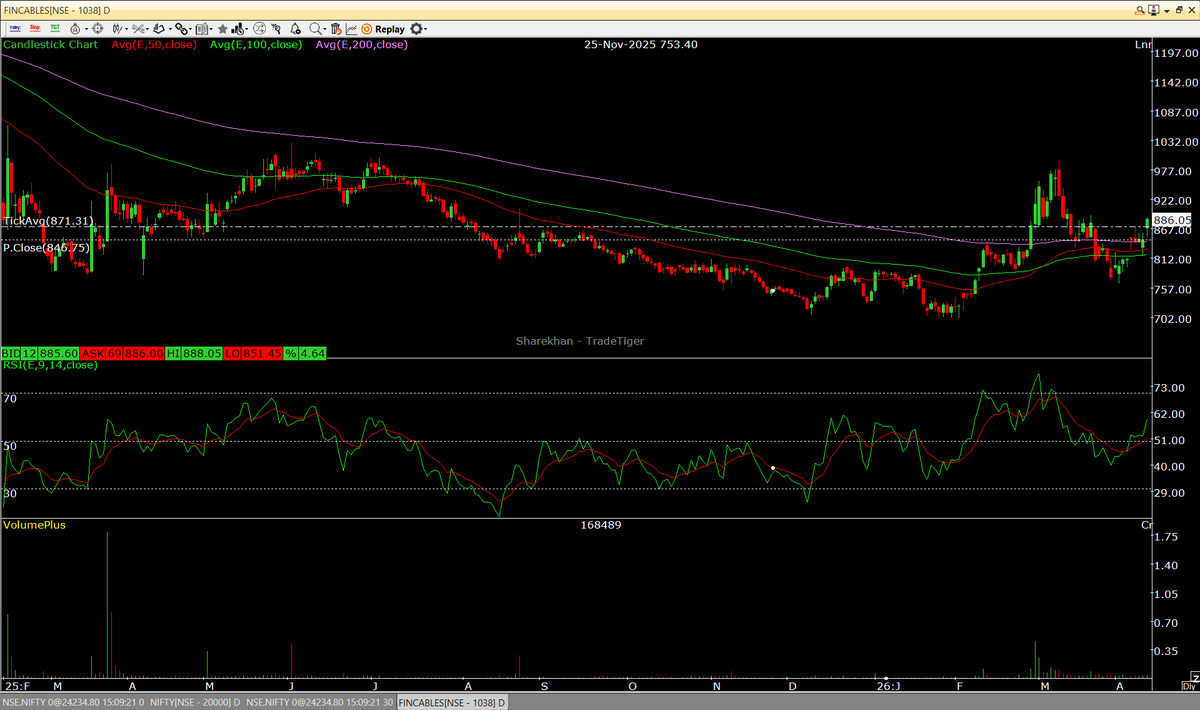
Task: Click the Cr label on the volume axis
Action: pos(1146,525)
